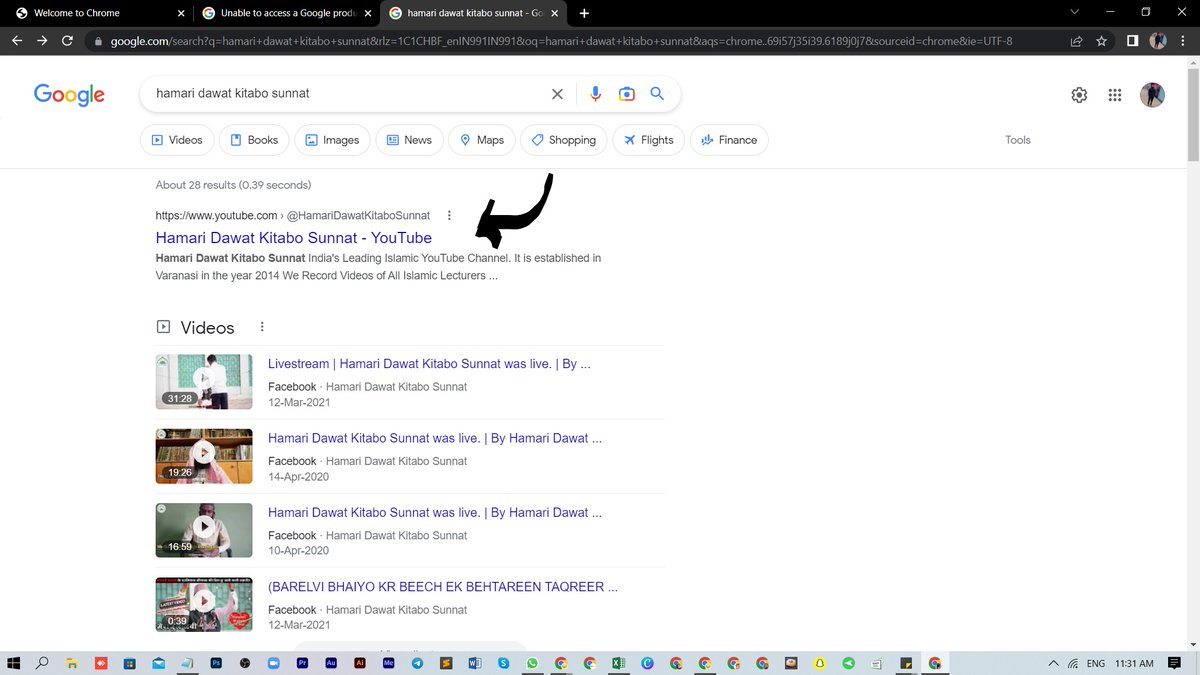This screenshot has height=675, width=1200.
Task: Open video link dated 10-Apr-2020
Action: pyautogui.click(x=435, y=512)
